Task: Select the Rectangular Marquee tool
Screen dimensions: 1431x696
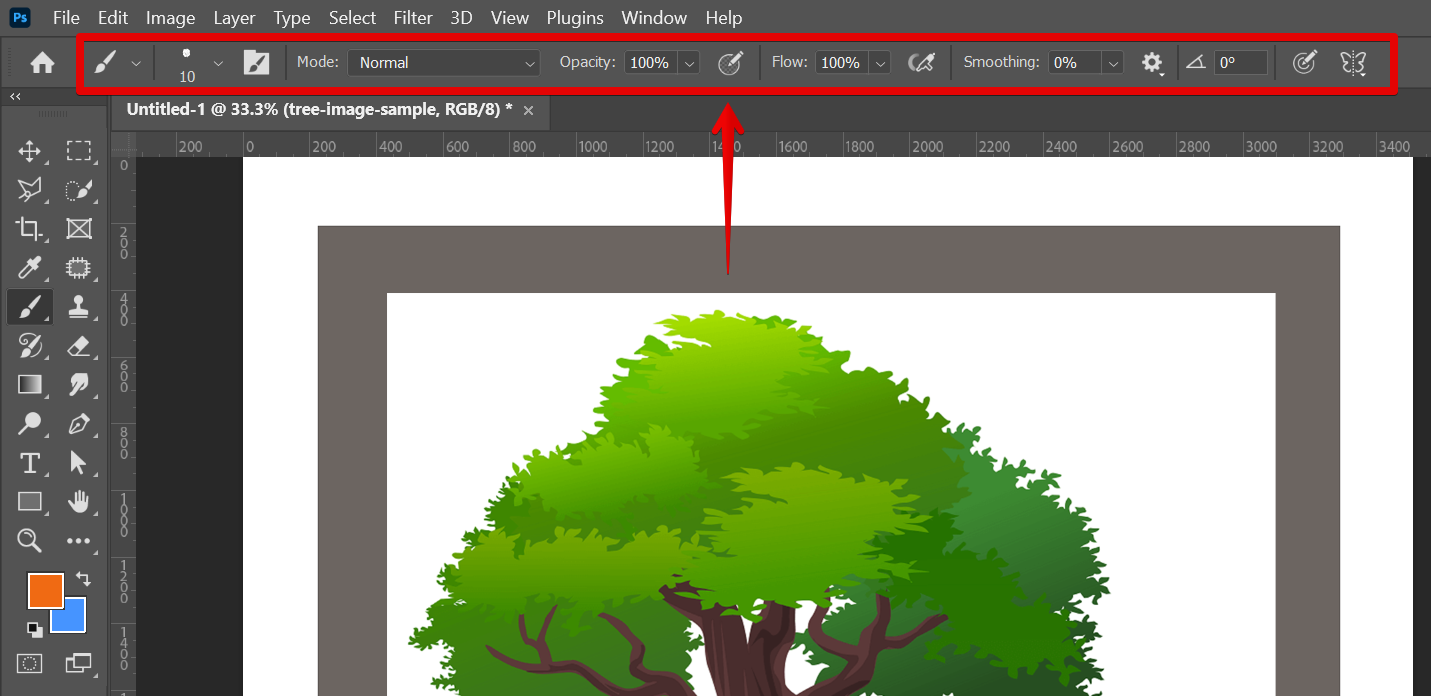Action: (x=79, y=151)
